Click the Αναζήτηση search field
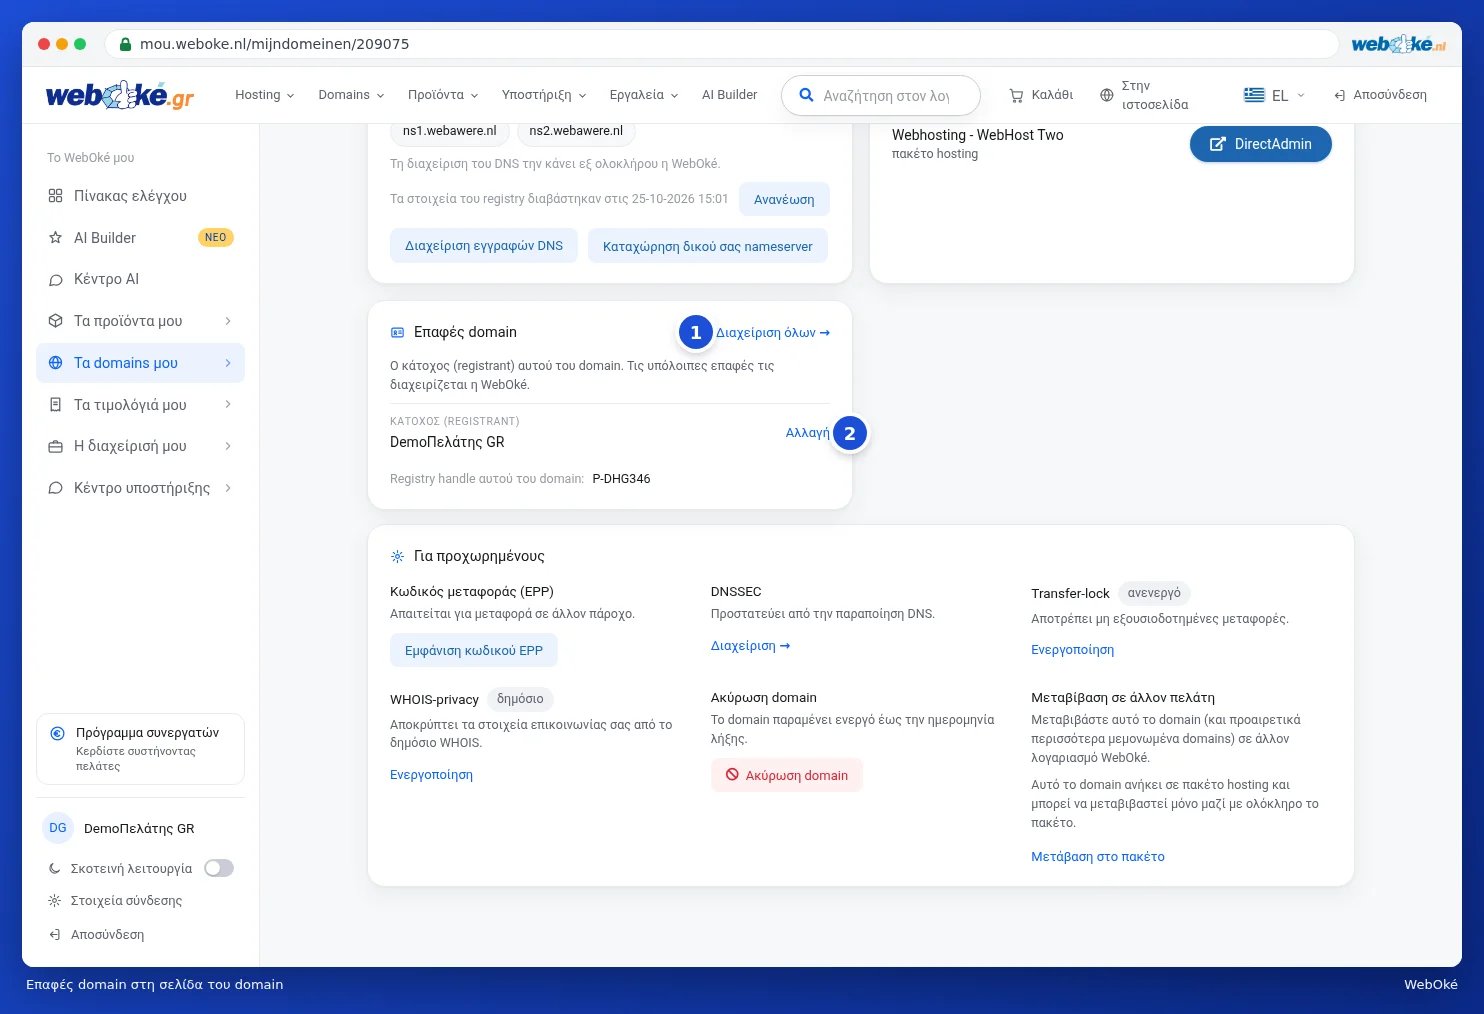Viewport: 1484px width, 1014px height. [881, 95]
